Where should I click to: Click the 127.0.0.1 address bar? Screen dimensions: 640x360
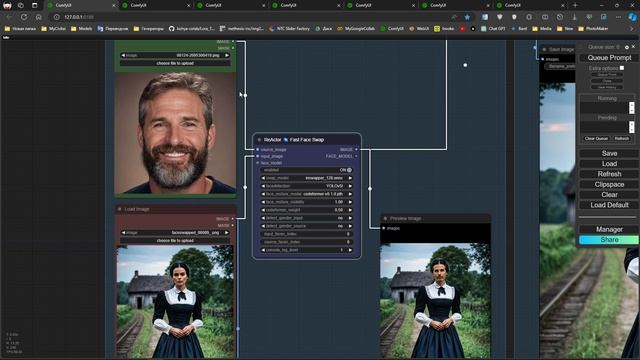253,17
